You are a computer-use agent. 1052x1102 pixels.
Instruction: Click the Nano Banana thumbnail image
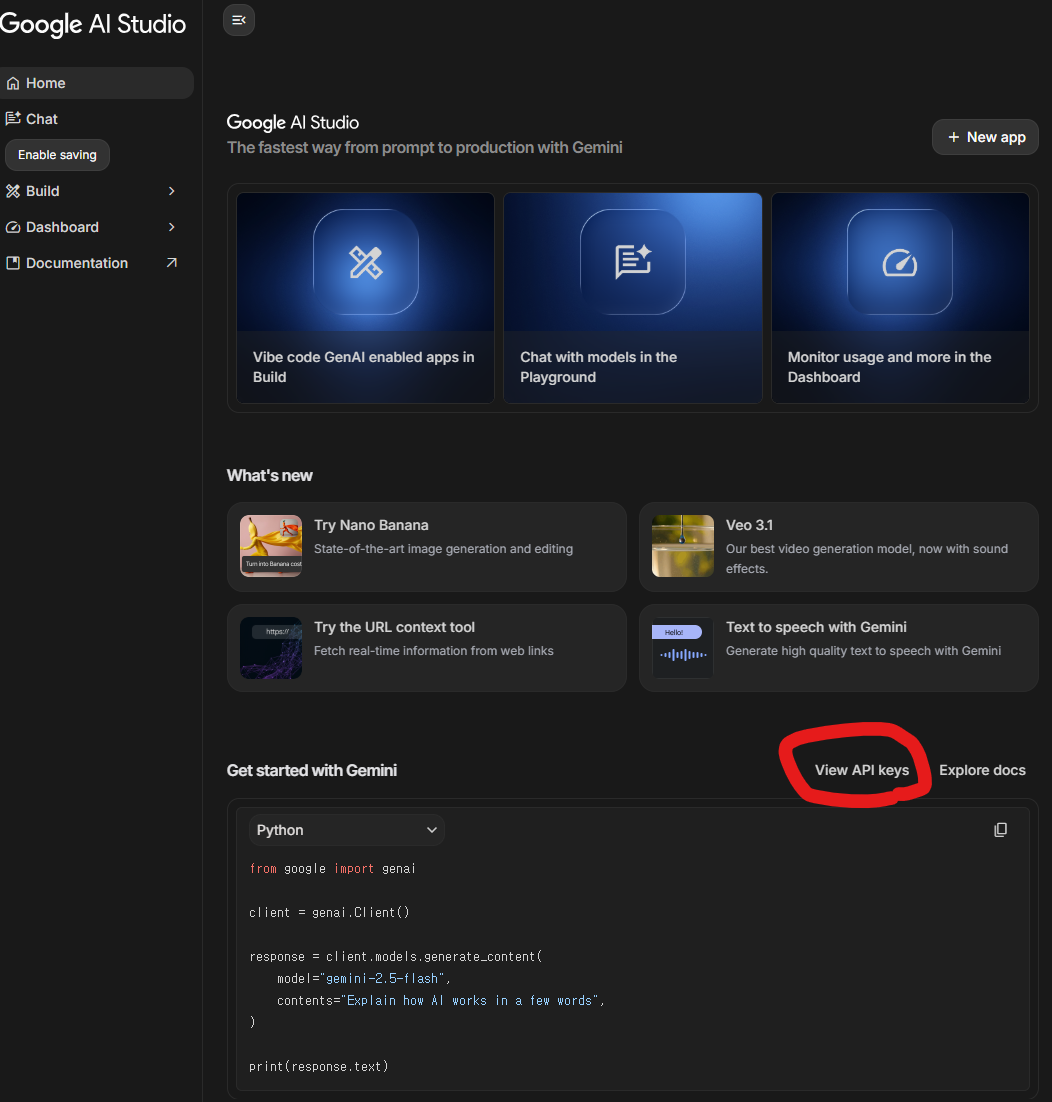coord(271,546)
